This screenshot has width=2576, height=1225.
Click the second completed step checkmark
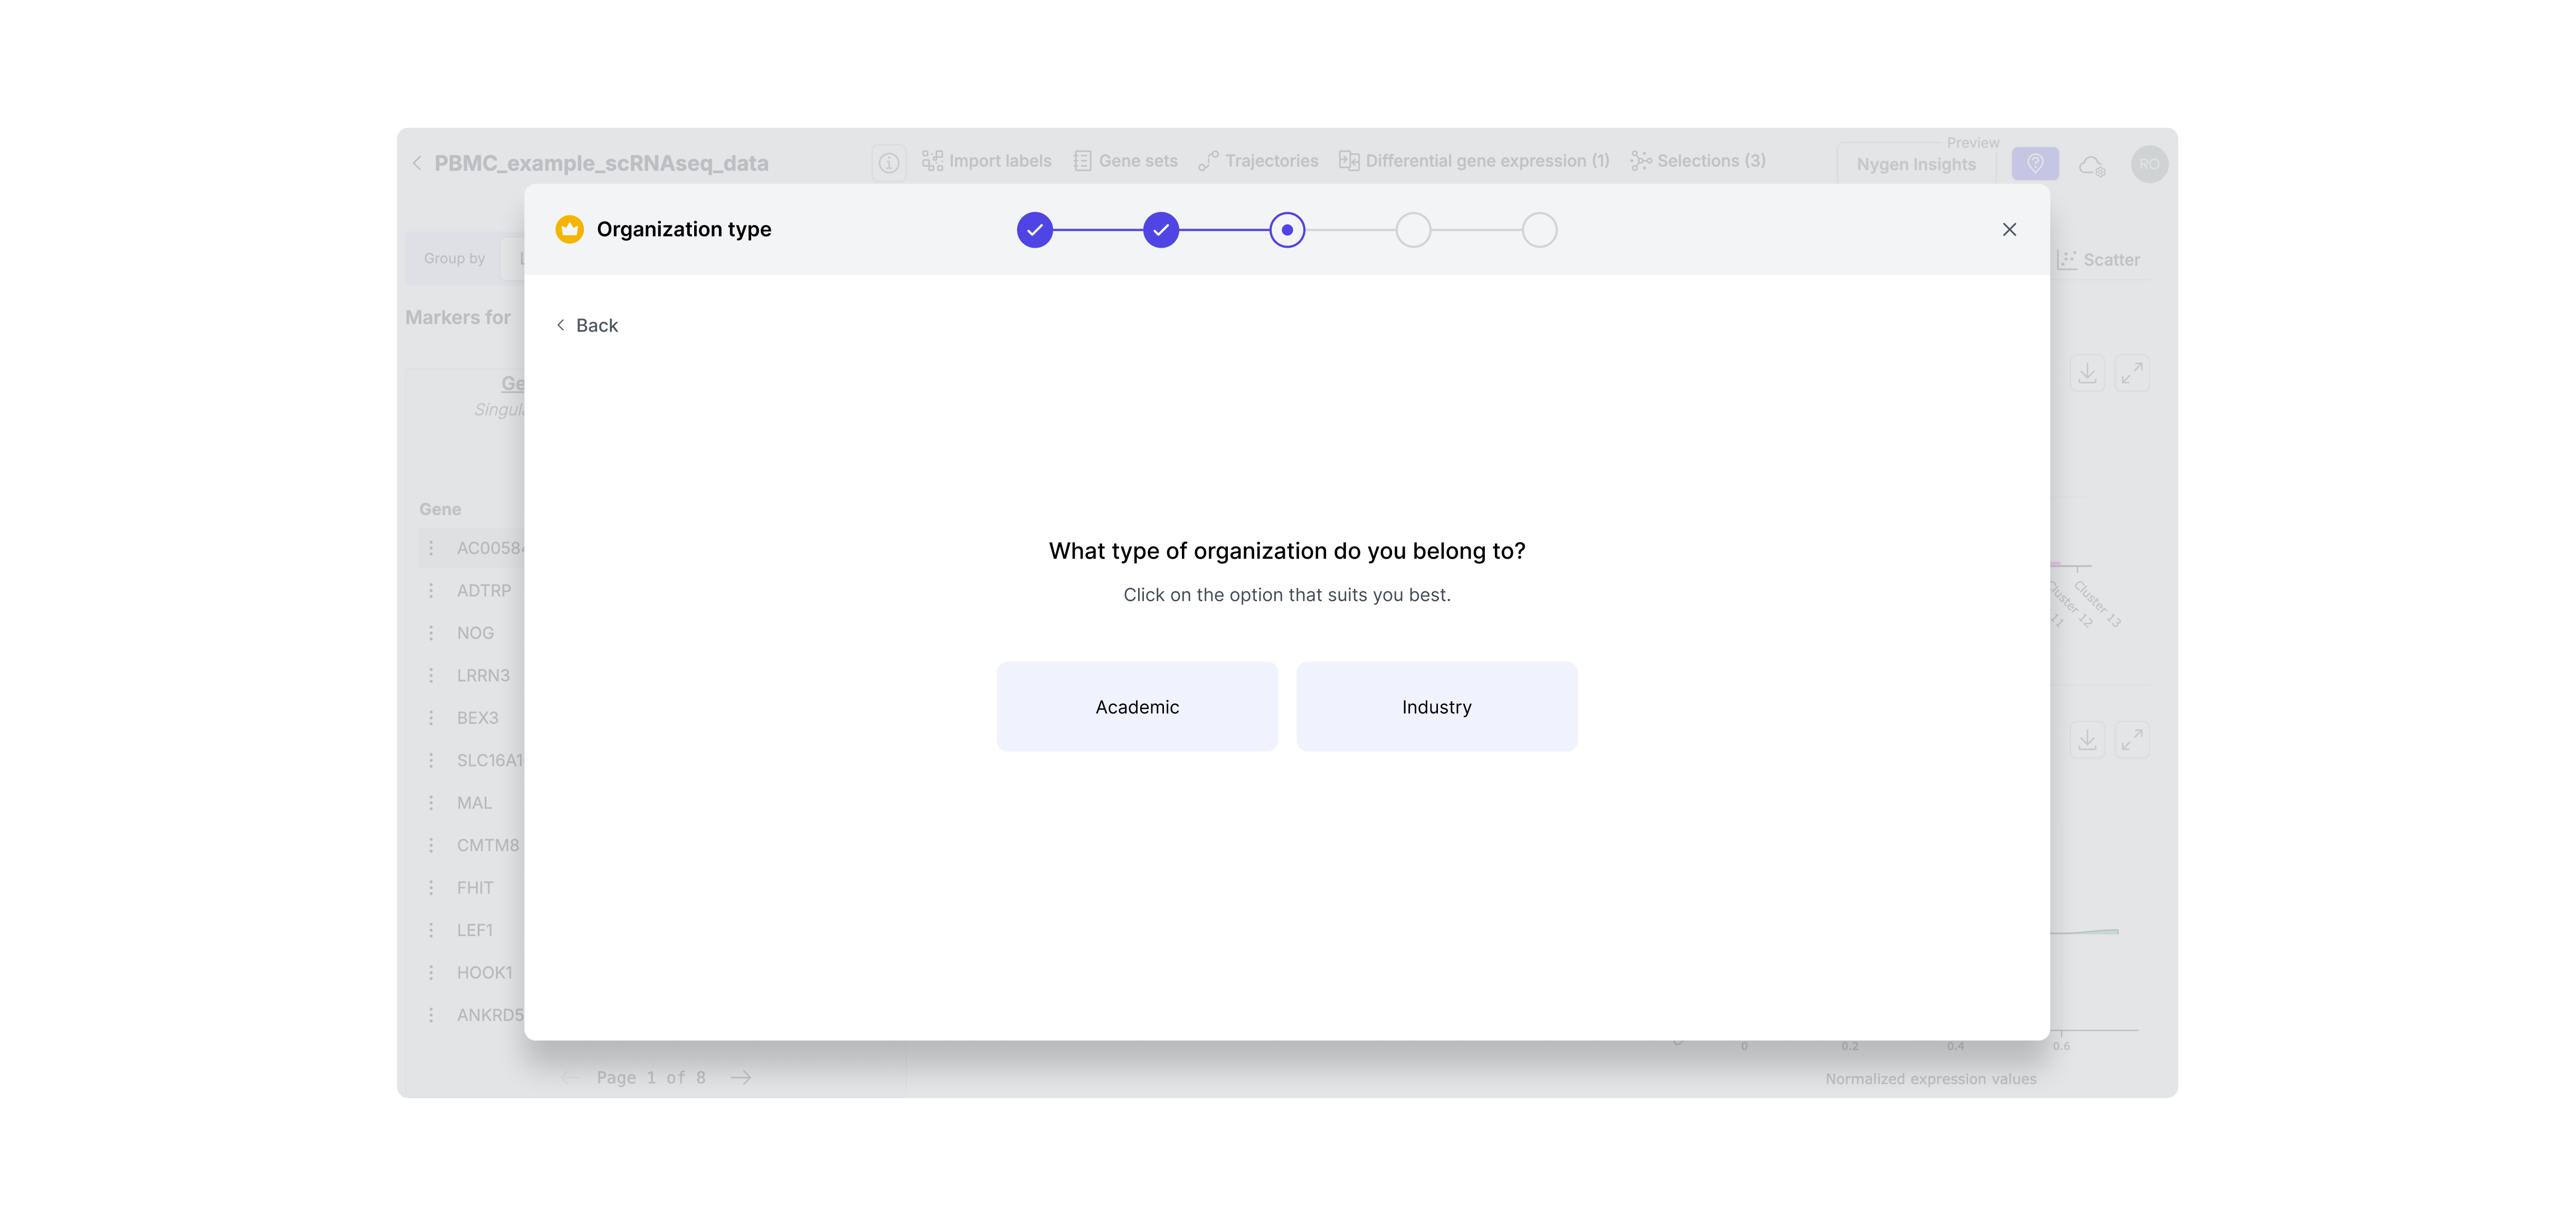coord(1160,230)
